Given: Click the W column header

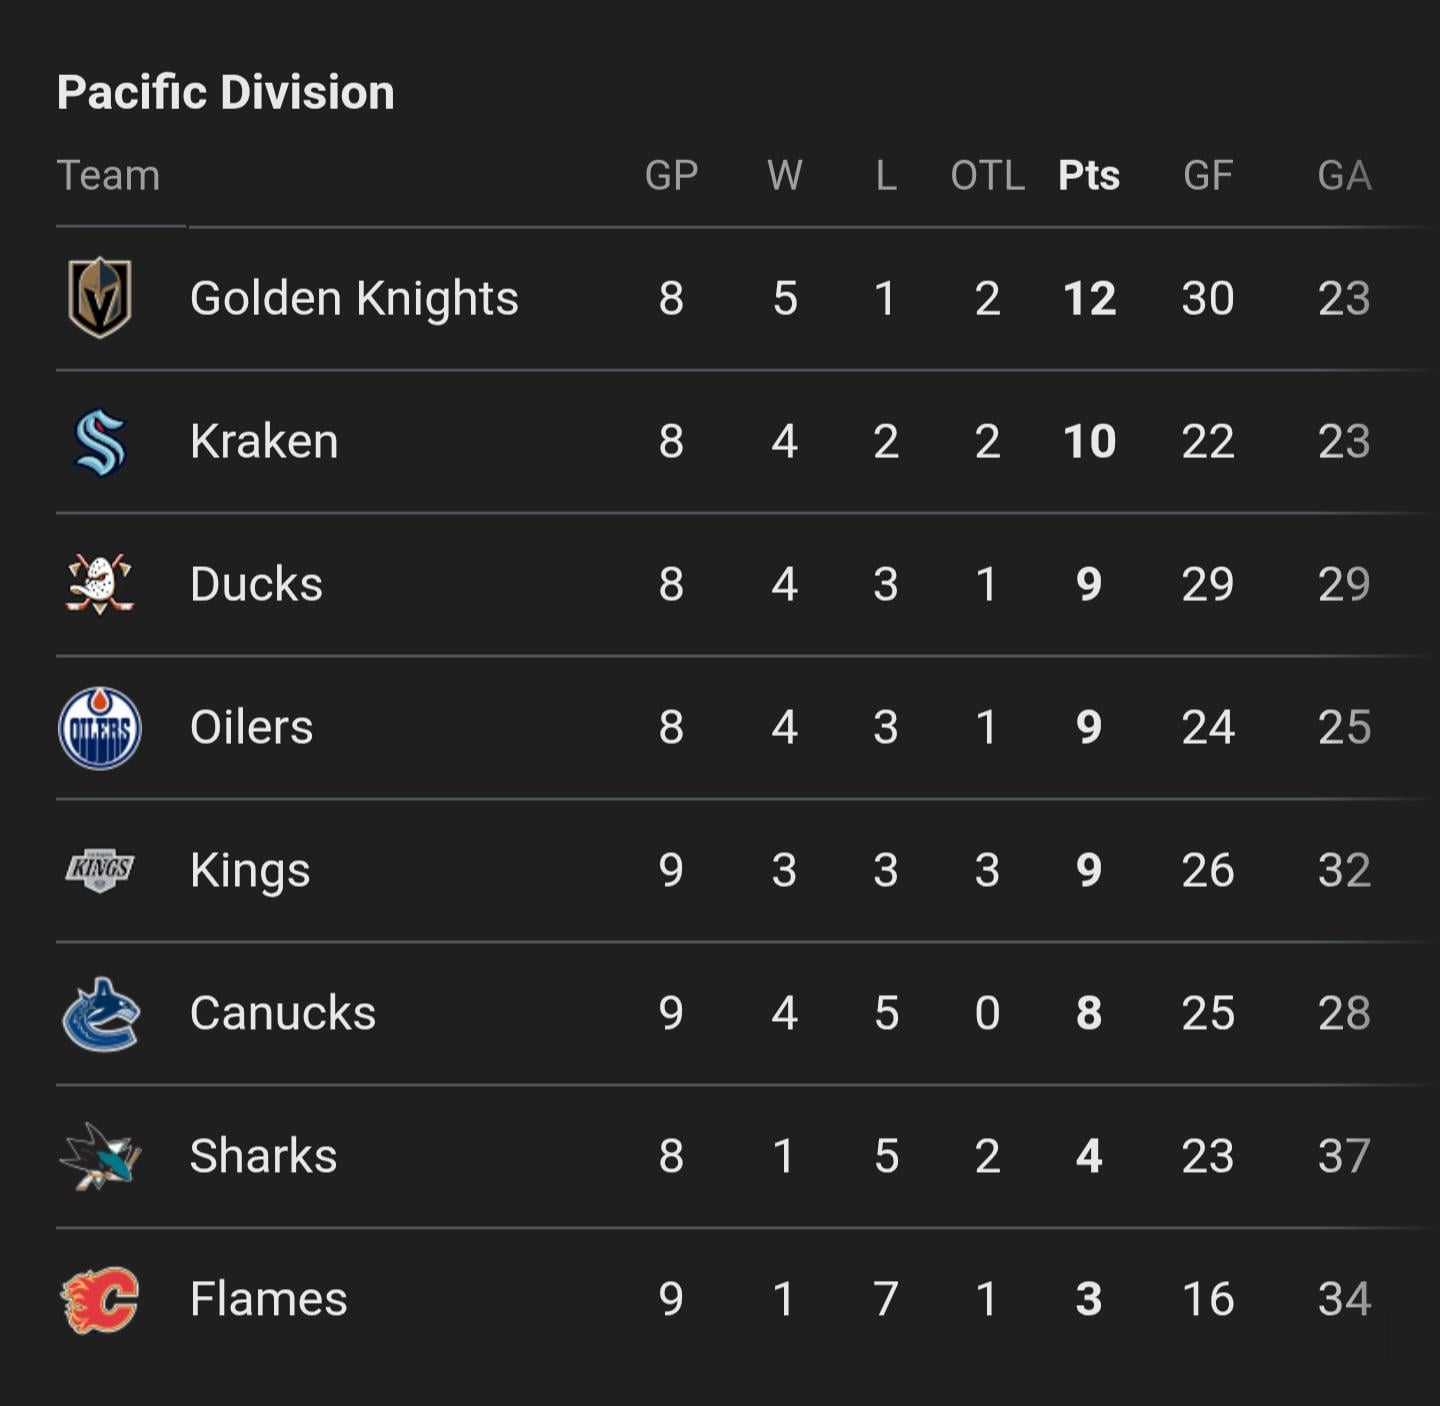Looking at the screenshot, I should point(784,176).
